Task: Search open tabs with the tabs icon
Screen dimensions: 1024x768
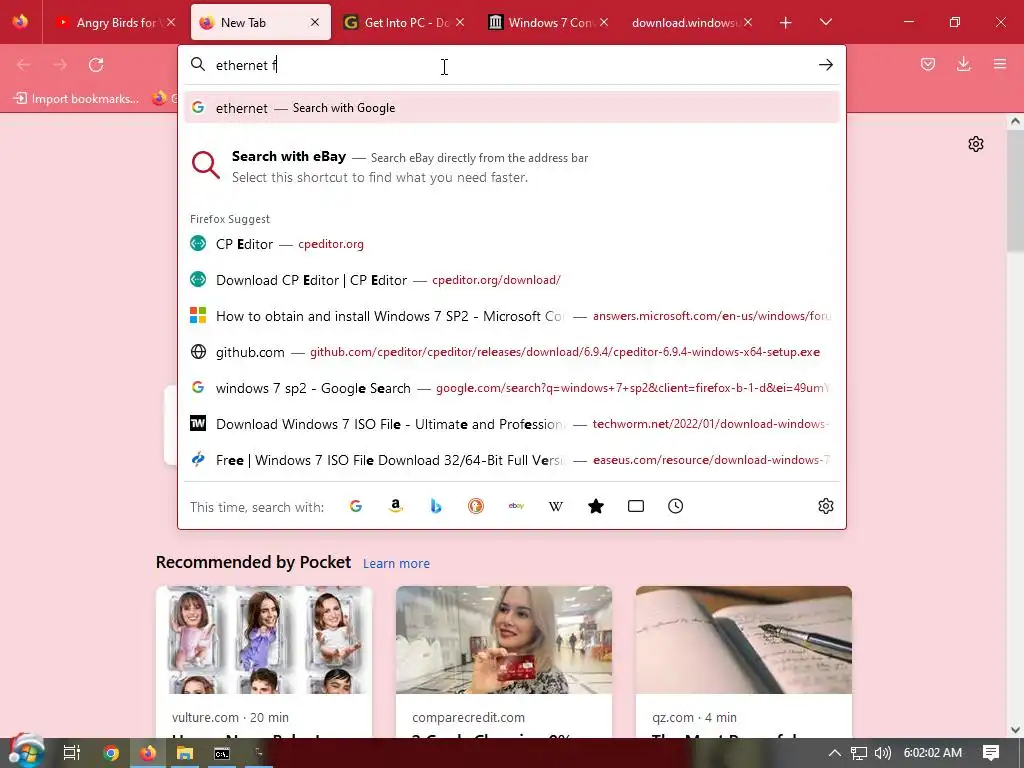Action: click(635, 506)
